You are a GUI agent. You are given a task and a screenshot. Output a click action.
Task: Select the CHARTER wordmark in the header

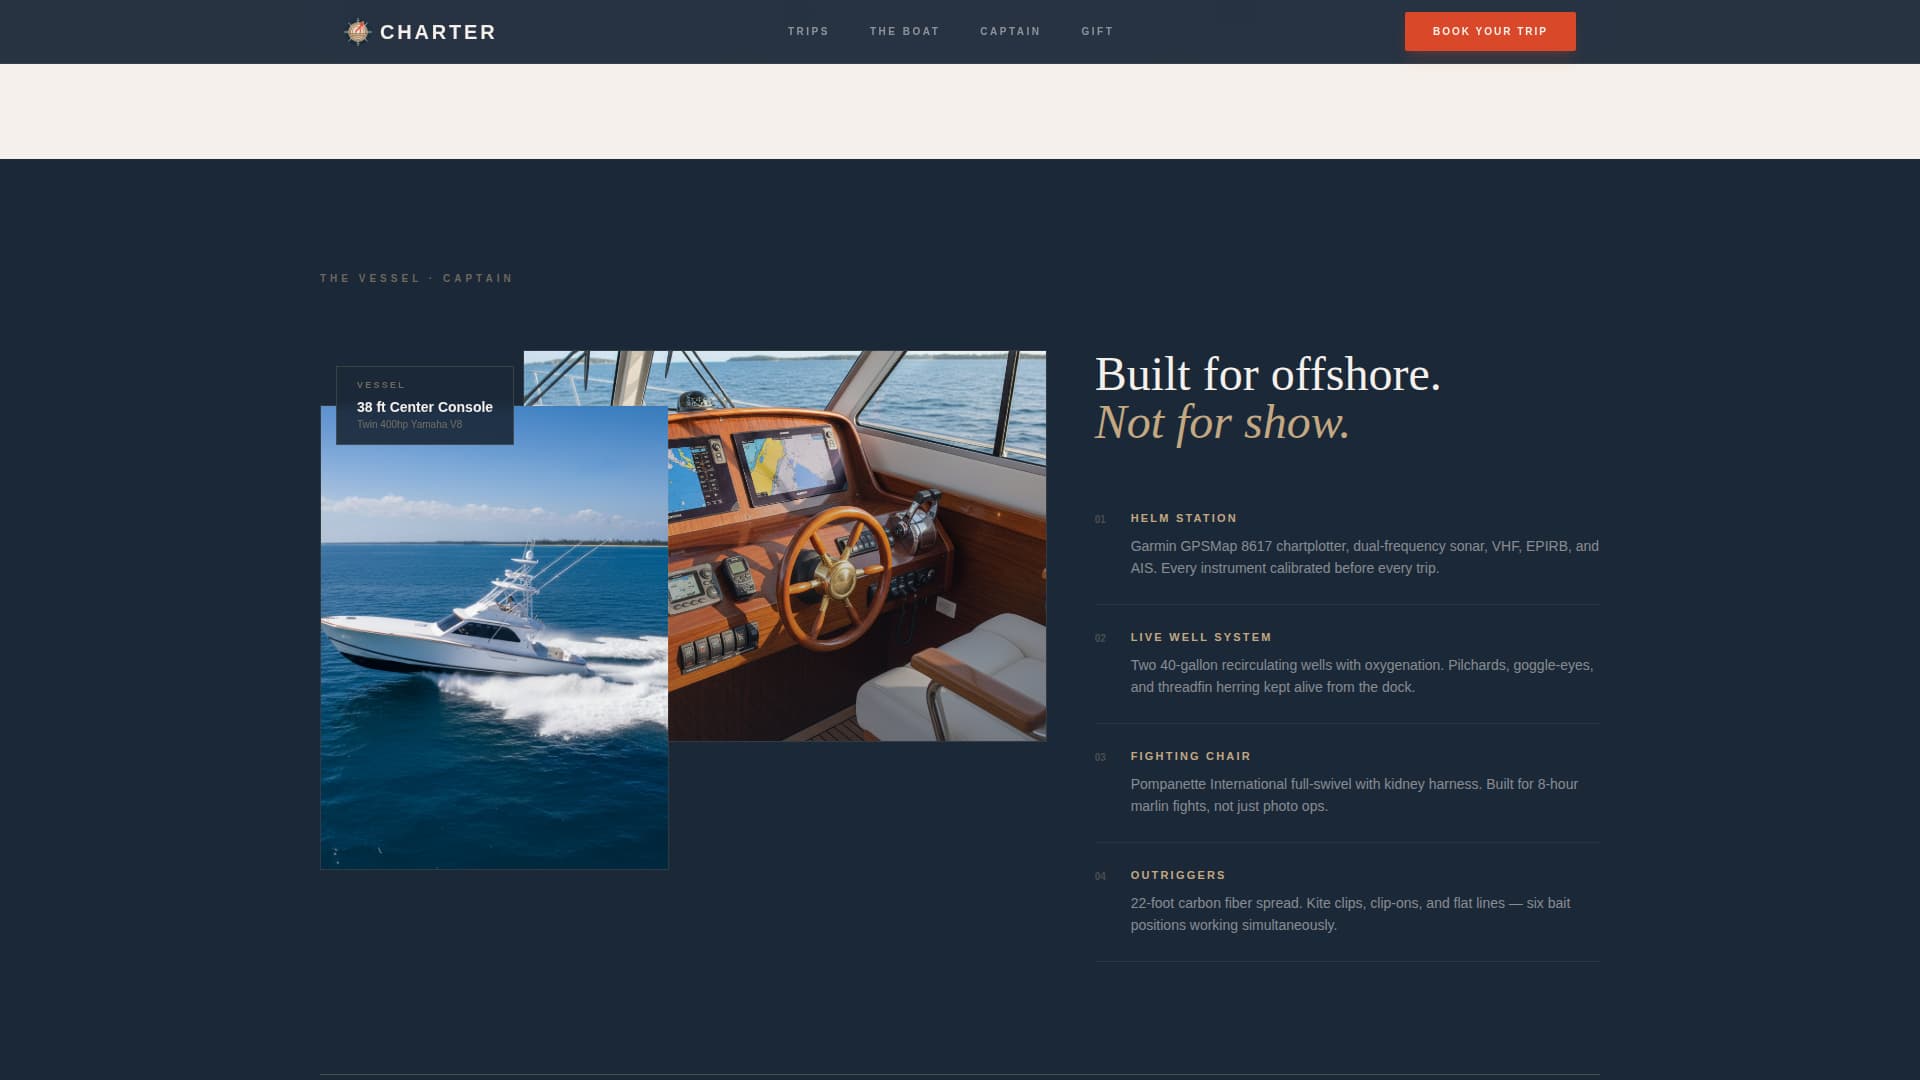point(436,31)
